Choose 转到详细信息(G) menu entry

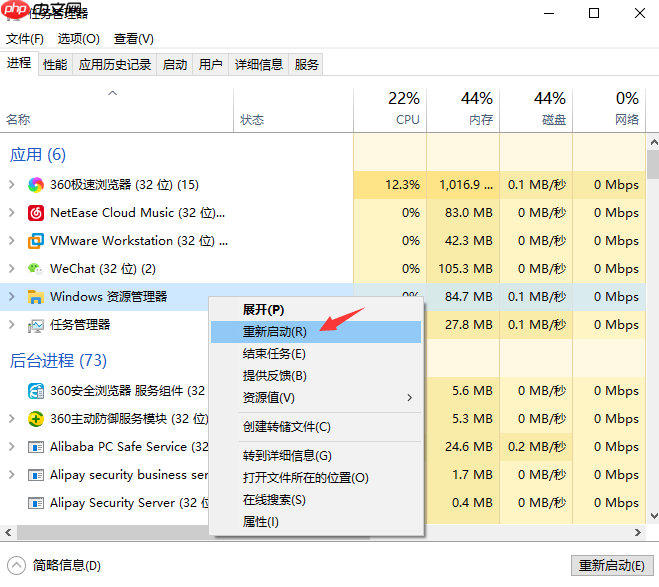pyautogui.click(x=316, y=456)
